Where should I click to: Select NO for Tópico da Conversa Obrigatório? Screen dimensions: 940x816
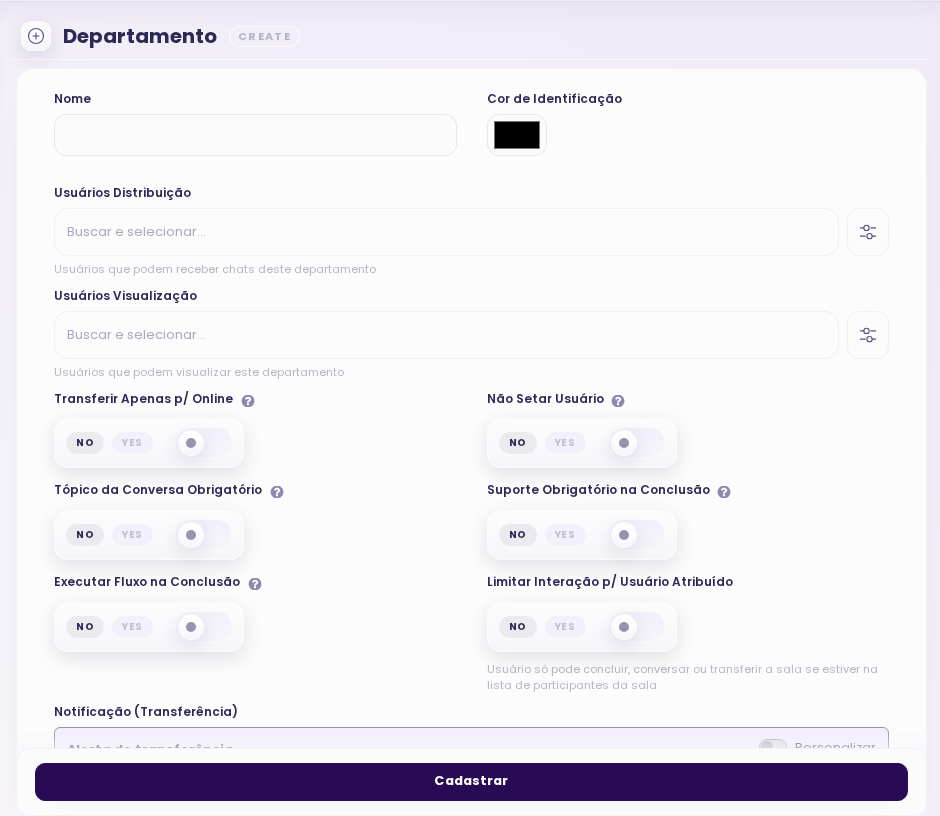pos(85,535)
